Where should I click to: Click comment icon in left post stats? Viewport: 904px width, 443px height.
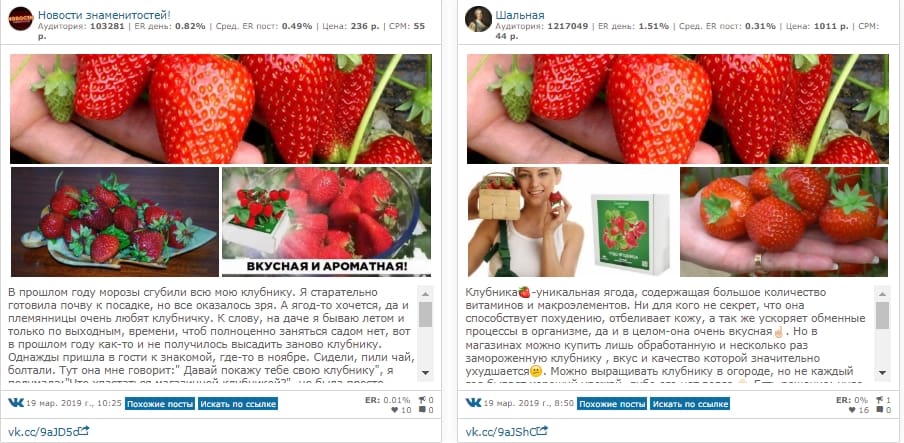pos(423,410)
